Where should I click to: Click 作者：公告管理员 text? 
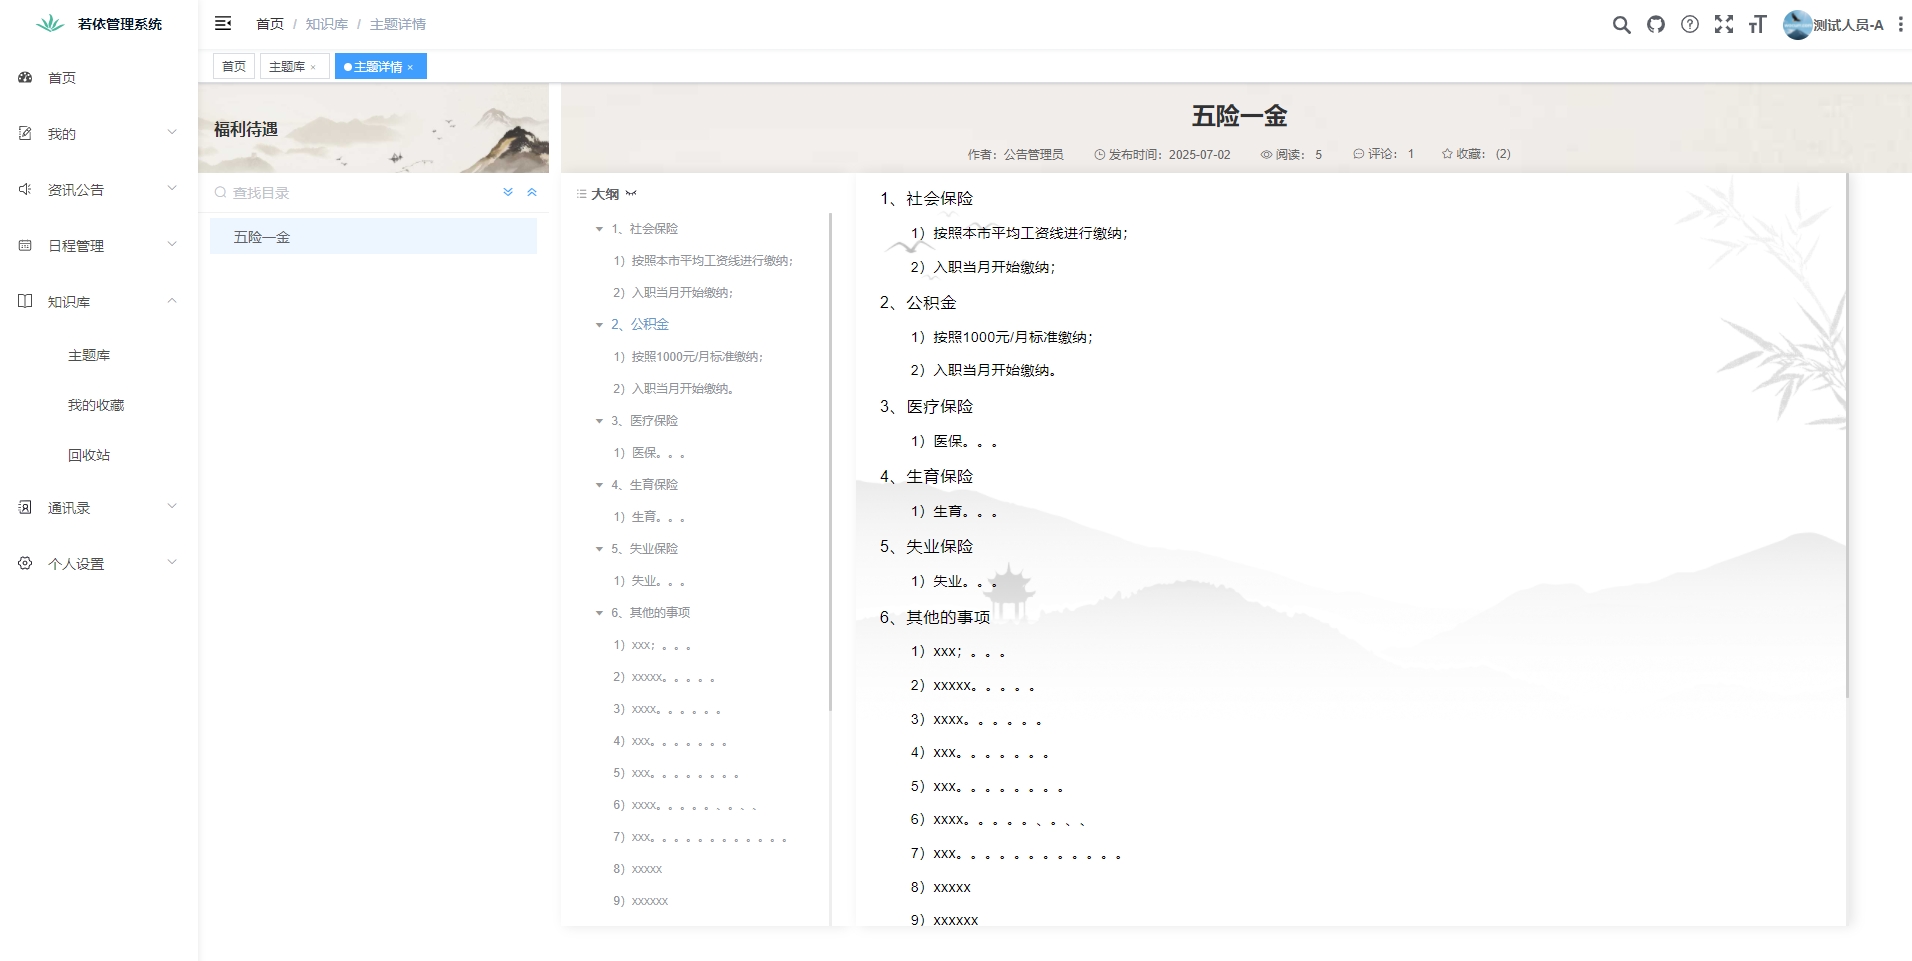tap(1015, 155)
